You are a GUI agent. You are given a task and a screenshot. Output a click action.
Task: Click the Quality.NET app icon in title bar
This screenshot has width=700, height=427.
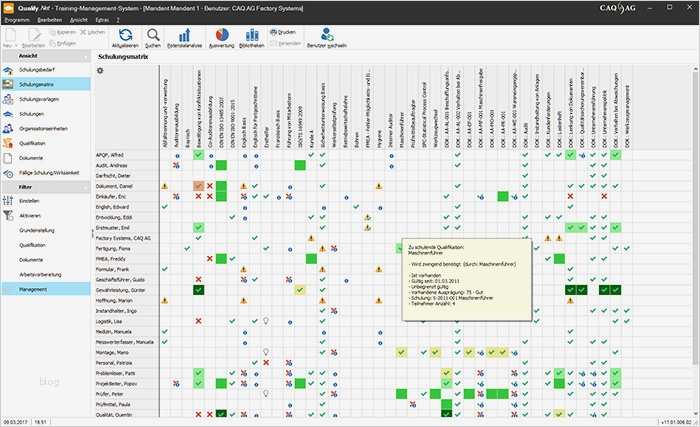tap(8, 8)
